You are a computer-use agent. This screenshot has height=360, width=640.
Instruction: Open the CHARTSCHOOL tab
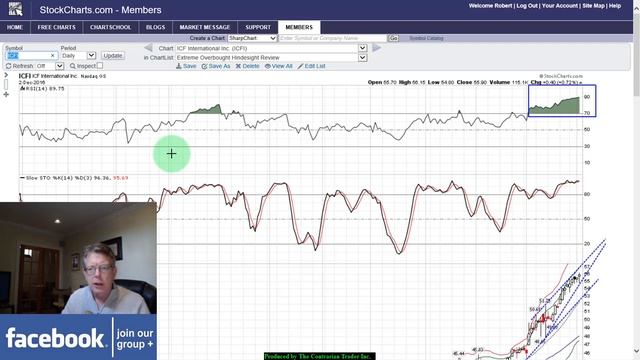pyautogui.click(x=110, y=27)
